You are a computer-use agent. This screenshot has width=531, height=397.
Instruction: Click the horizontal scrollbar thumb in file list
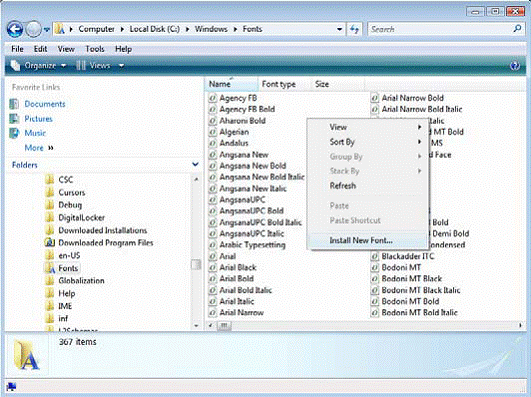coord(224,326)
